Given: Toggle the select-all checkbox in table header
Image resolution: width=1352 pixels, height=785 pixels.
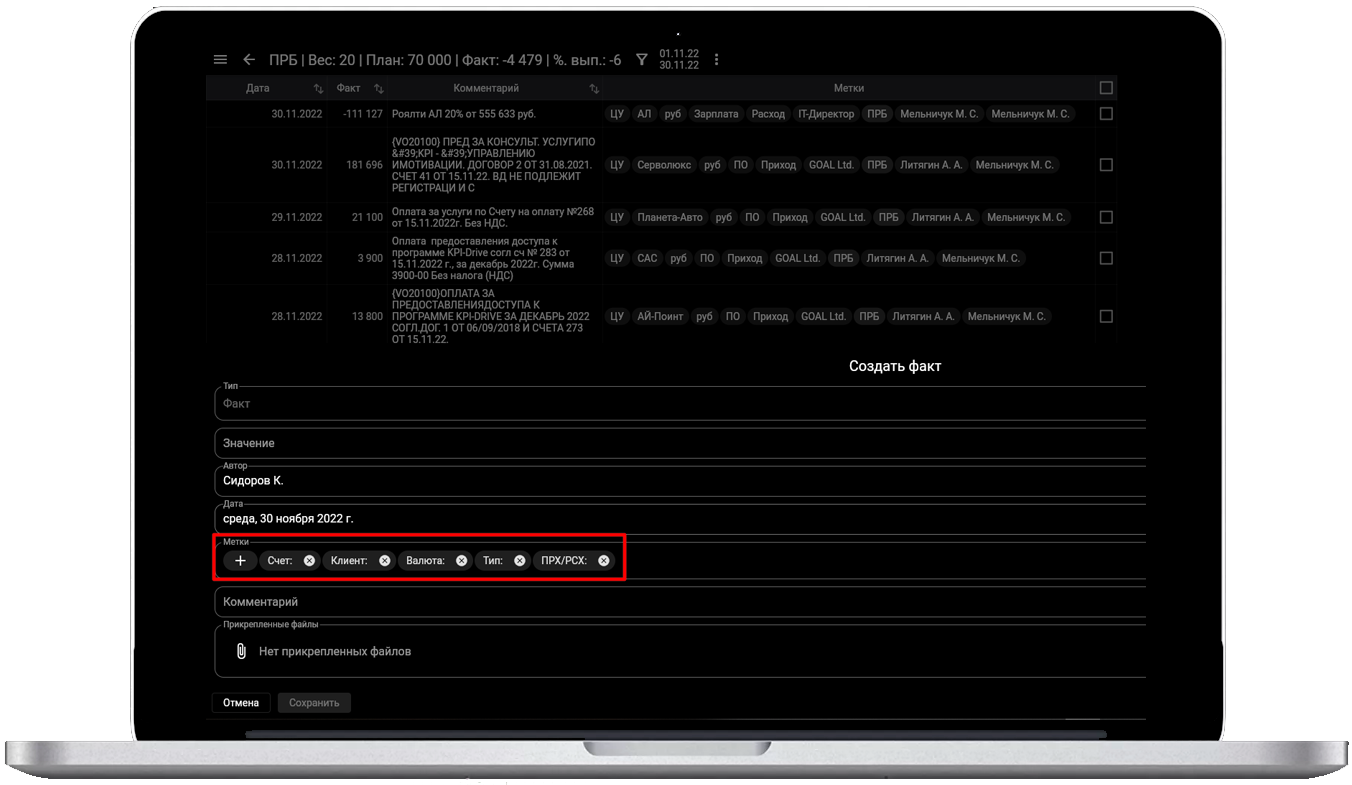Looking at the screenshot, I should pyautogui.click(x=1106, y=88).
